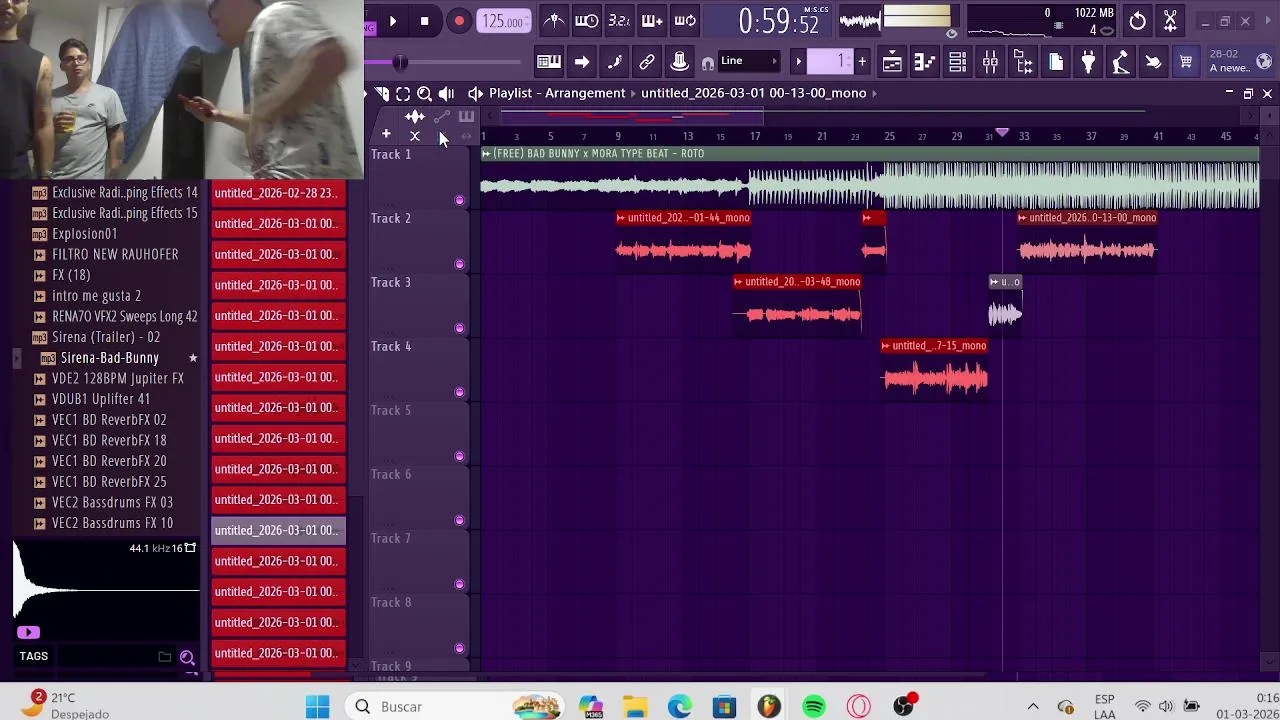Click the playlist zoom magnifier tool
Image resolution: width=1280 pixels, height=720 pixels.
point(424,93)
